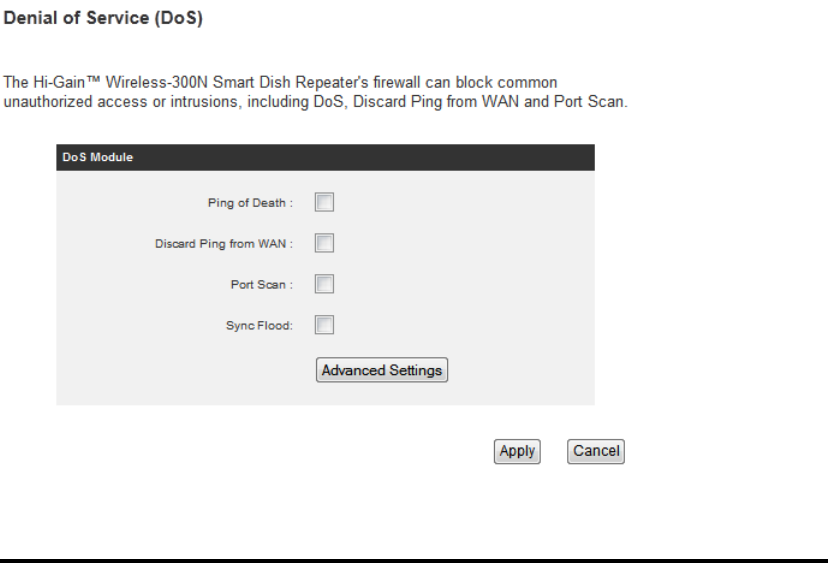Enable the Ping of Death checkbox
The width and height of the screenshot is (828, 563).
324,202
